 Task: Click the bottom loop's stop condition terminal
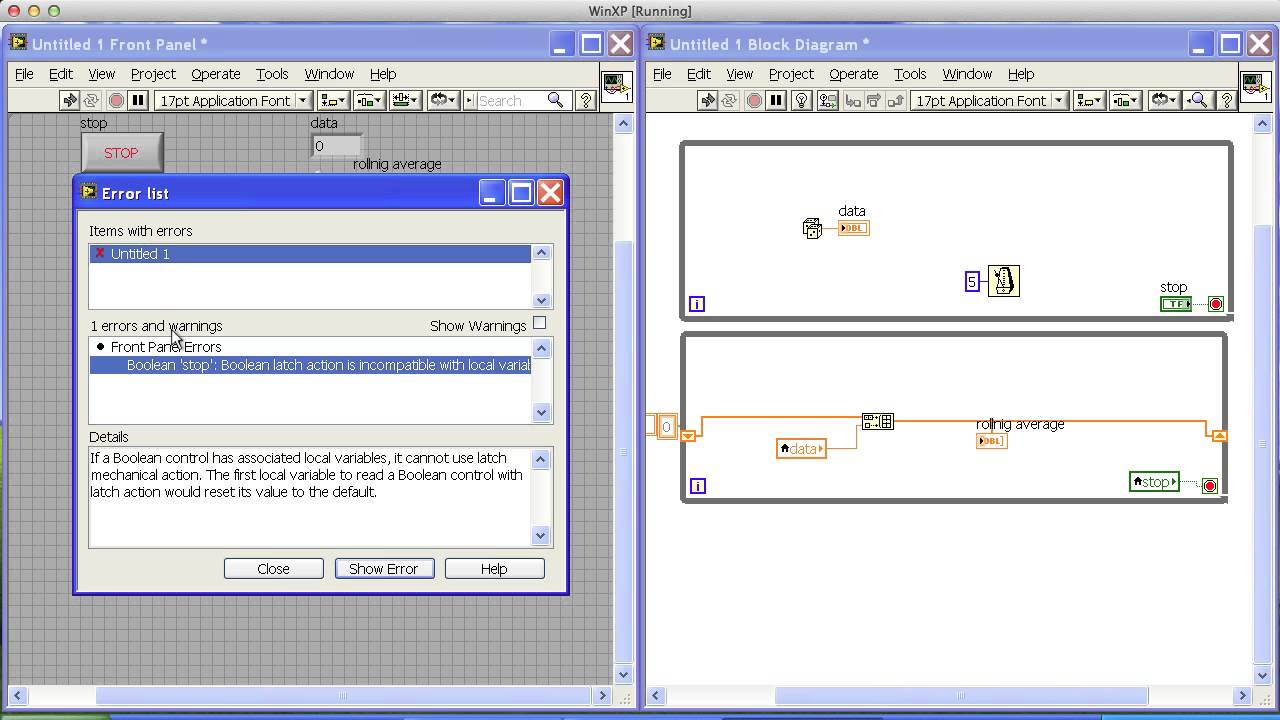[x=1210, y=486]
